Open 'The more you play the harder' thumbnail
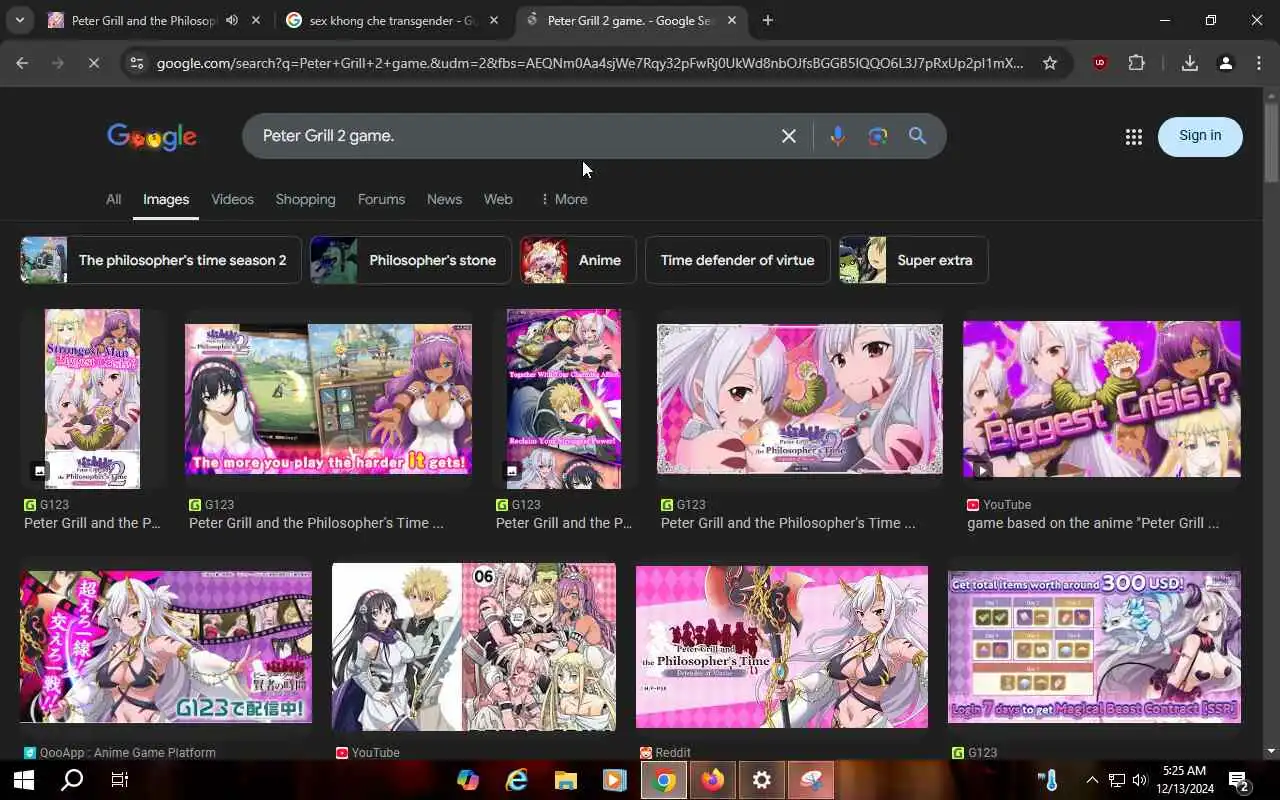 [328, 399]
